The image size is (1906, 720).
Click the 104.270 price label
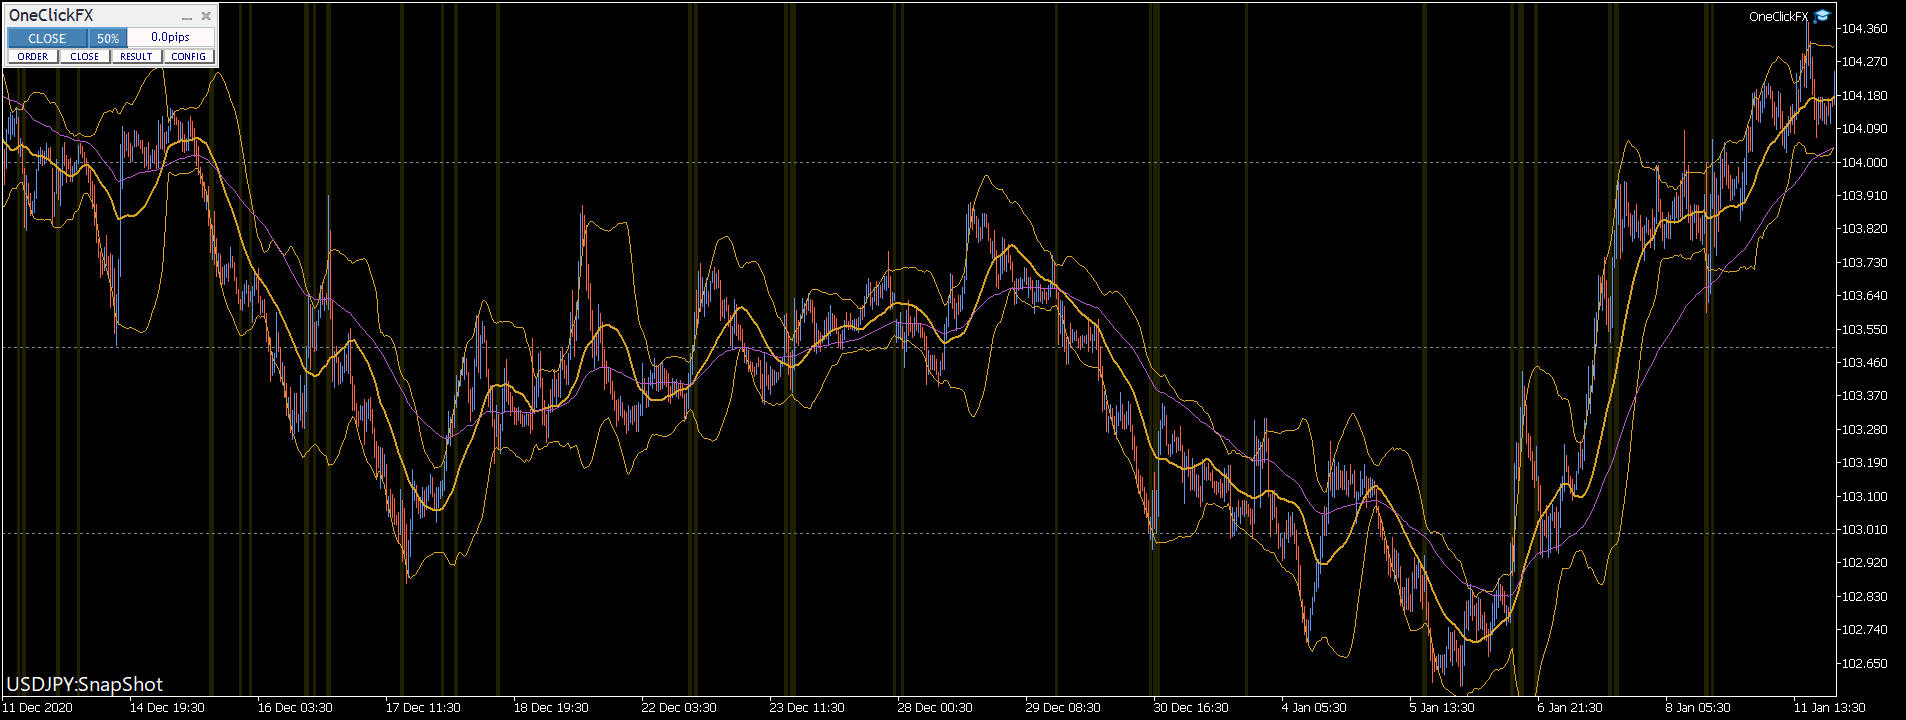tap(1865, 61)
